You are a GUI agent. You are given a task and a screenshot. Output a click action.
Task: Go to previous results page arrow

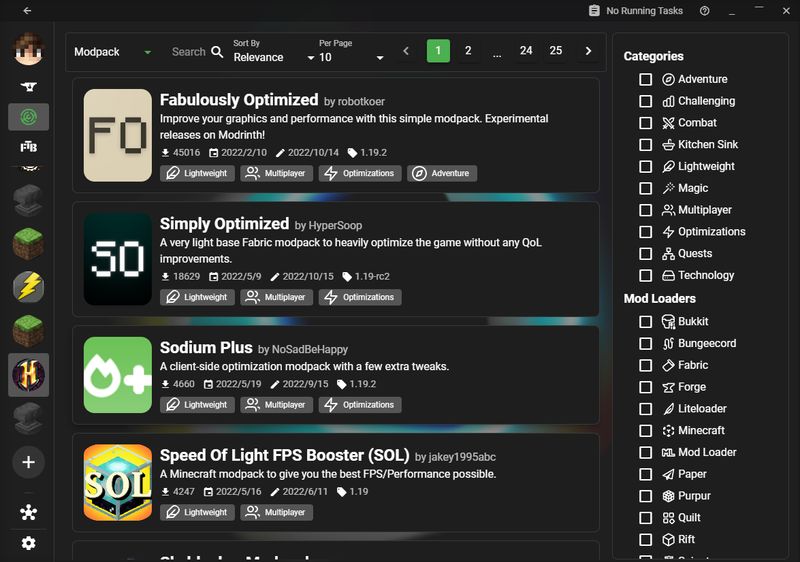(x=406, y=50)
